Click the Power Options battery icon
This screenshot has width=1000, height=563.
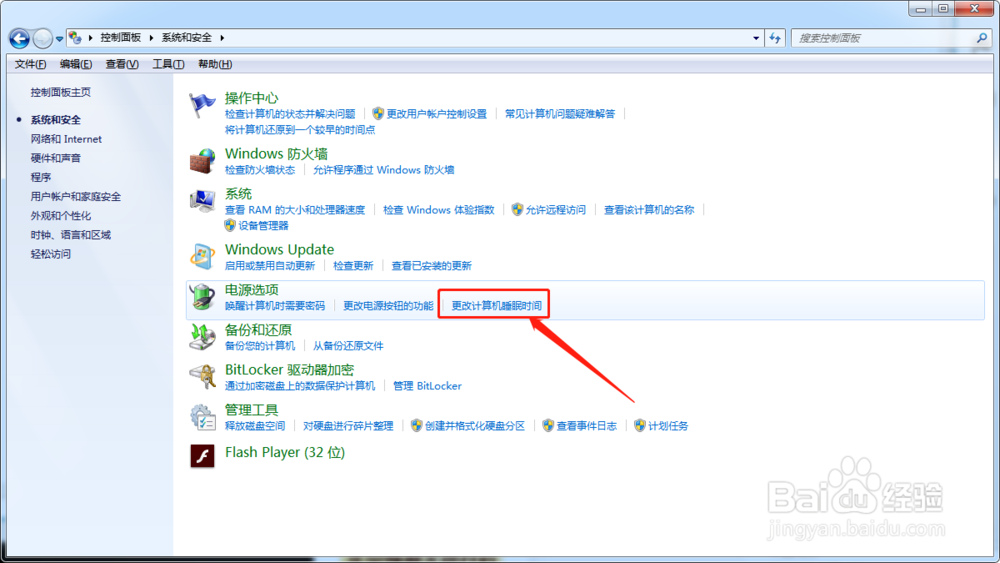point(202,296)
